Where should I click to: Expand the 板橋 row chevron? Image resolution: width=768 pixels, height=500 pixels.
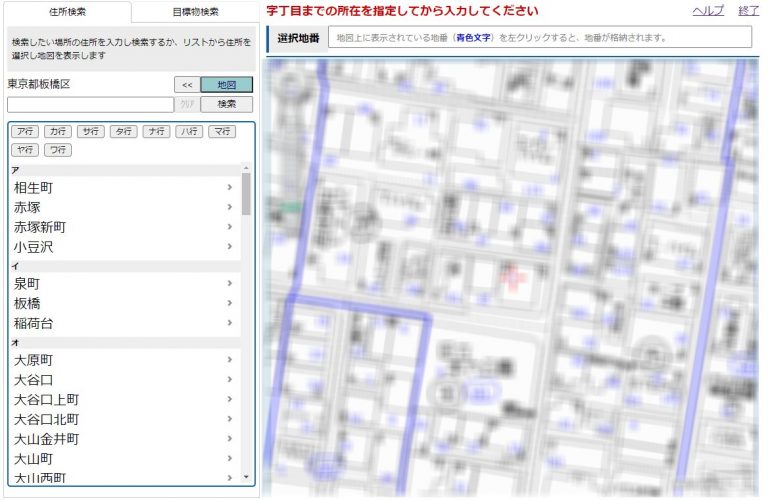coord(230,303)
